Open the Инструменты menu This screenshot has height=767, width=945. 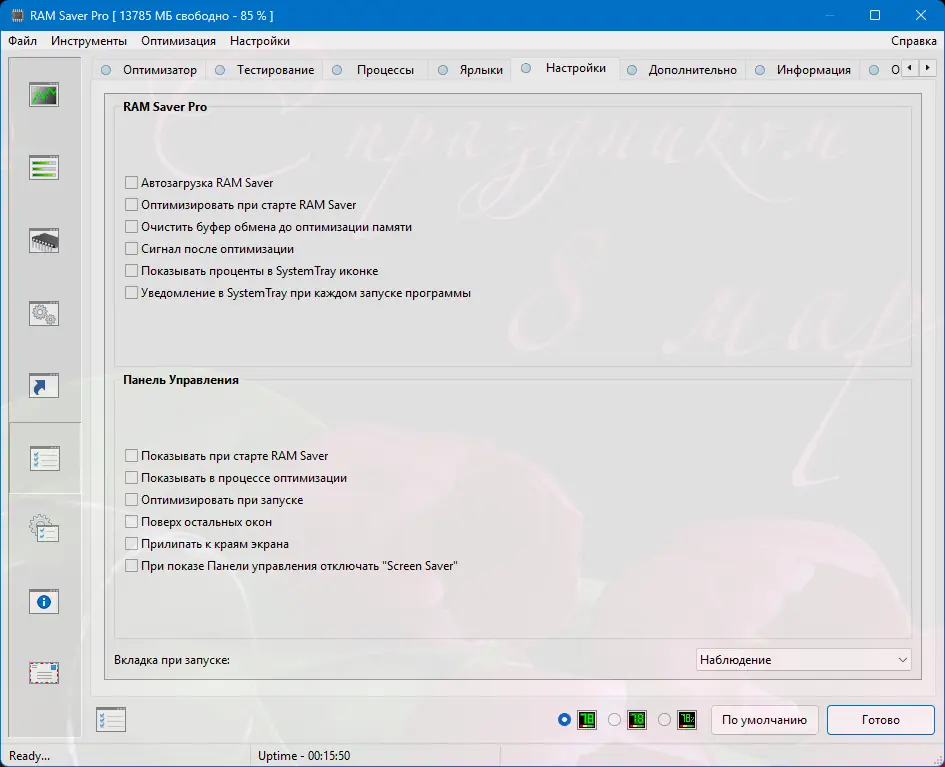pyautogui.click(x=89, y=41)
